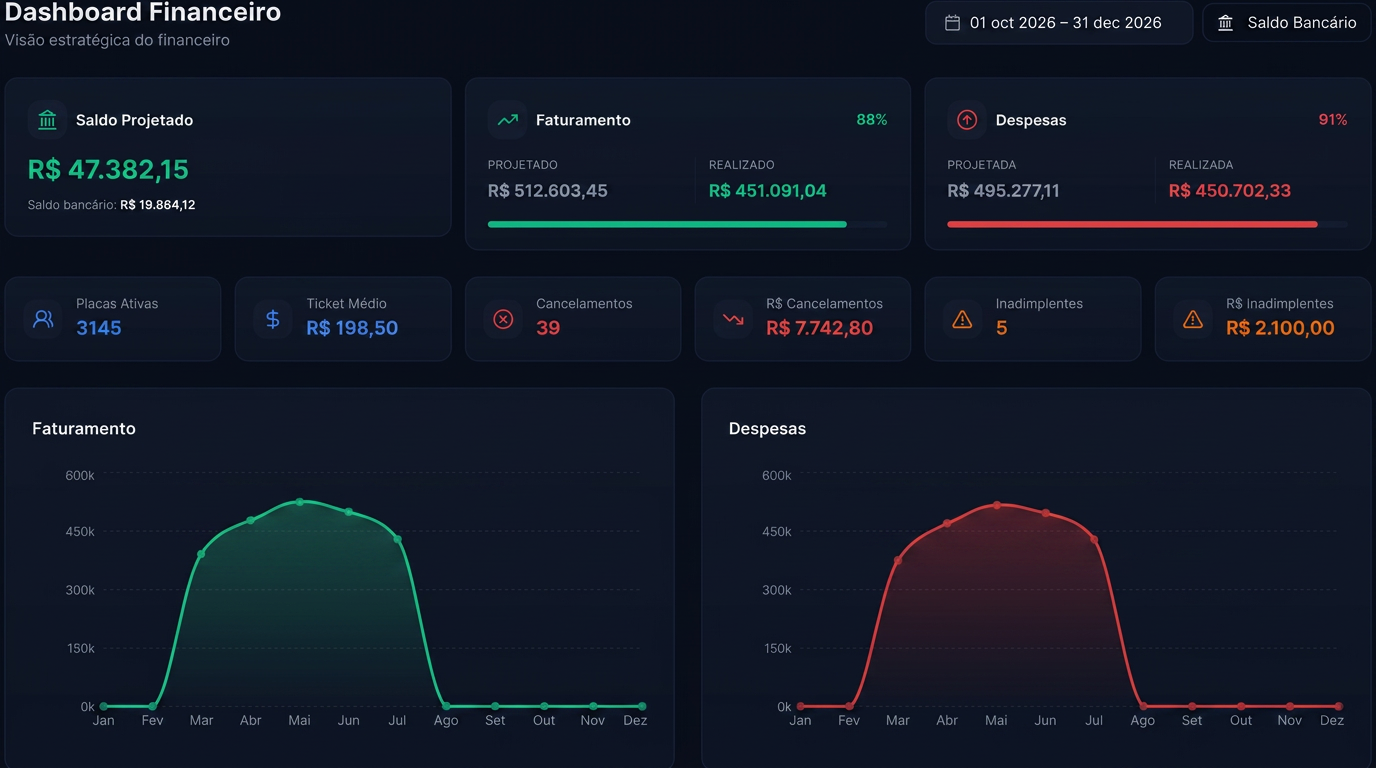Click Faturamento realizado value R$ 451.091,04
This screenshot has height=768, width=1376.
pyautogui.click(x=768, y=191)
